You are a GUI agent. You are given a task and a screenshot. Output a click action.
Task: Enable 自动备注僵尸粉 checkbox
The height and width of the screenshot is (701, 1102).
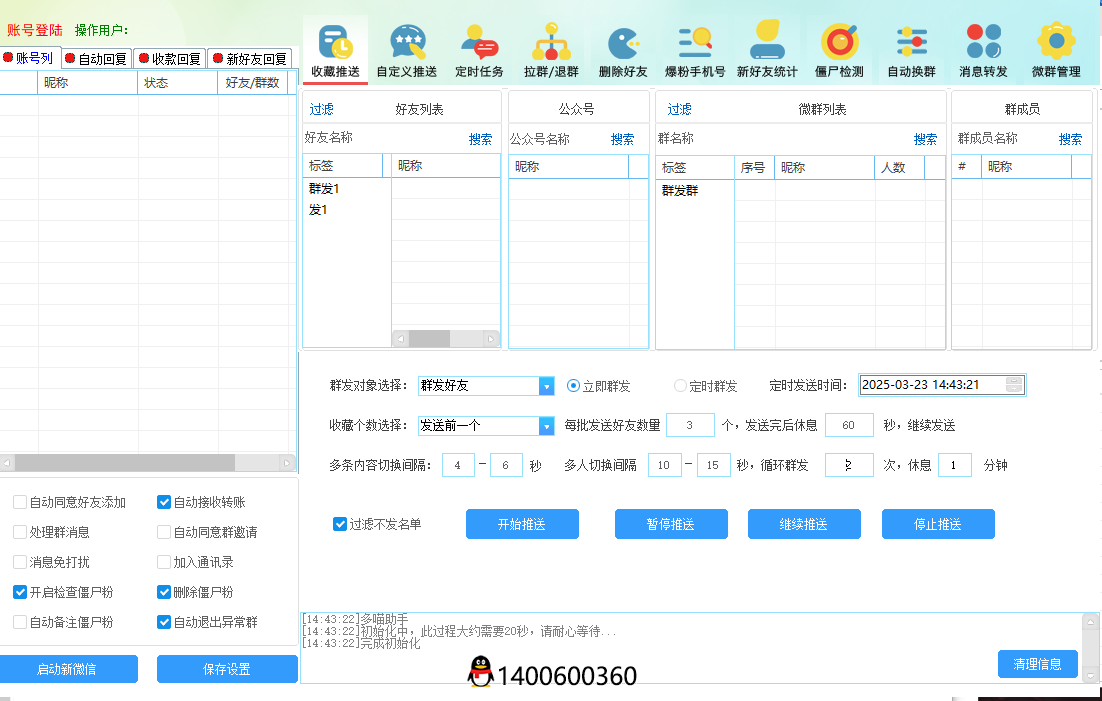pos(20,622)
